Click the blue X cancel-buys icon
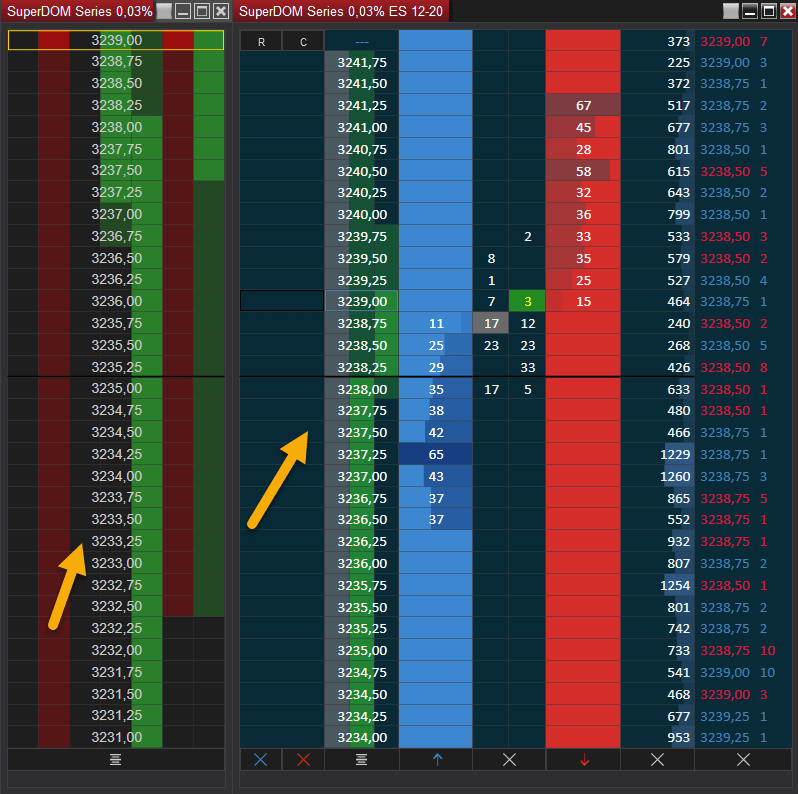Viewport: 798px width, 794px height. (260, 760)
